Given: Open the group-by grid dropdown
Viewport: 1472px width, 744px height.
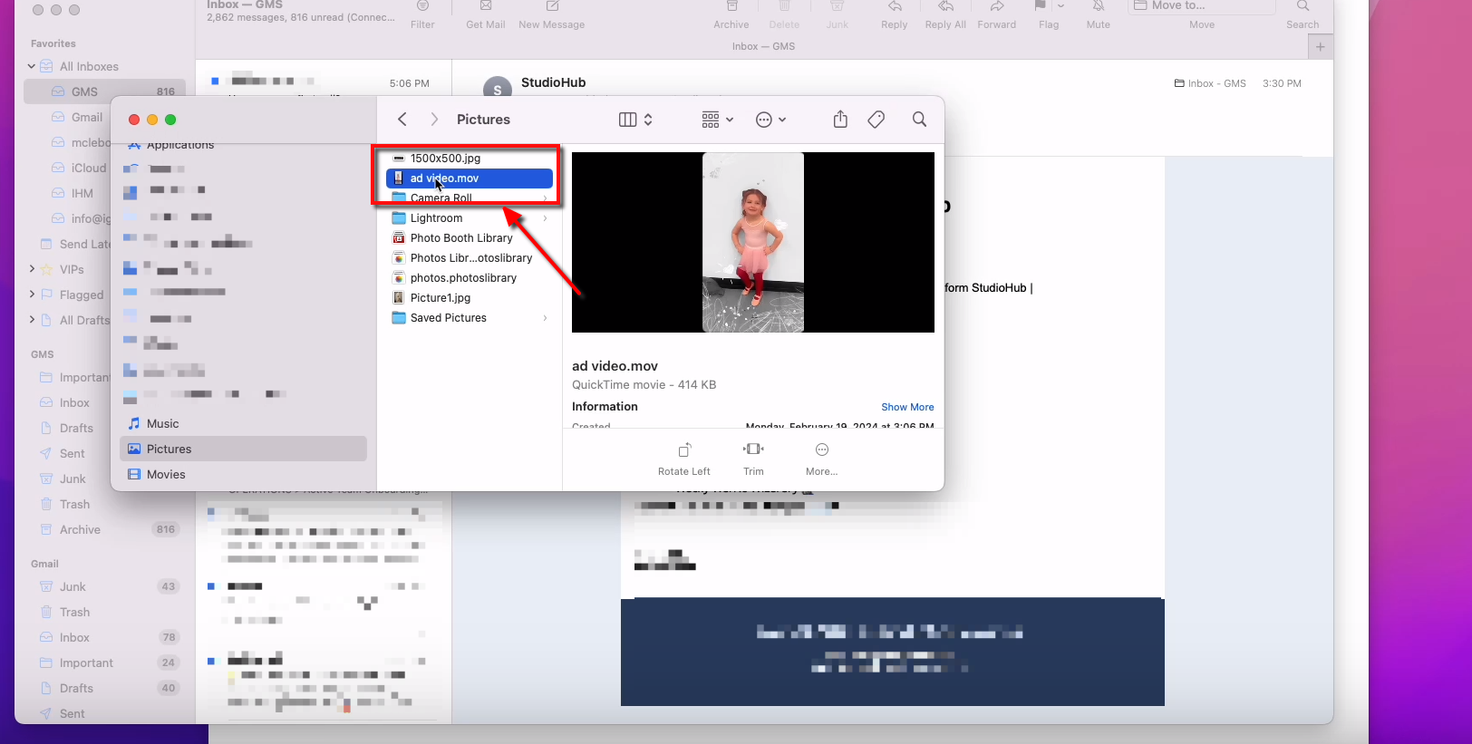Looking at the screenshot, I should pos(717,119).
